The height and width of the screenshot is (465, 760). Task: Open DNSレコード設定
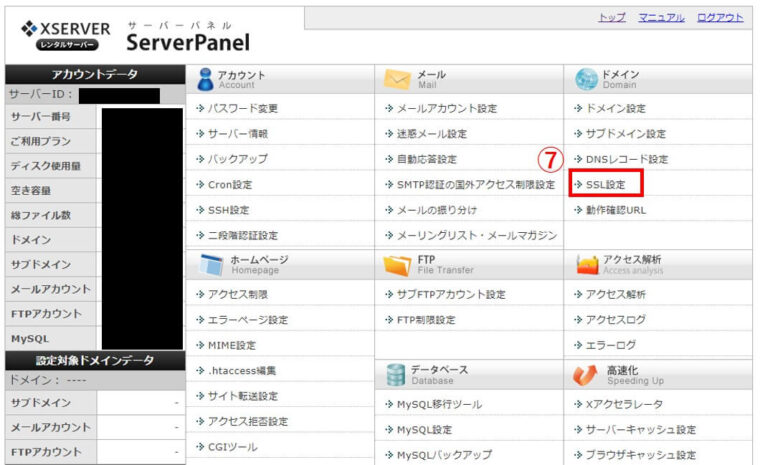(x=627, y=159)
